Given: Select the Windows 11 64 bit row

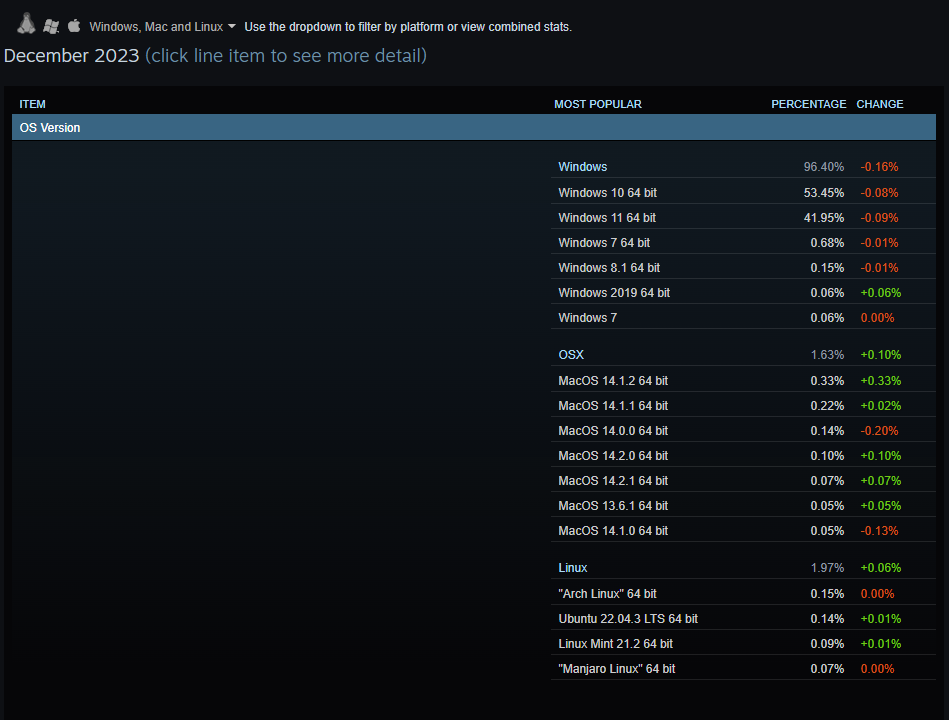Looking at the screenshot, I should coord(743,217).
